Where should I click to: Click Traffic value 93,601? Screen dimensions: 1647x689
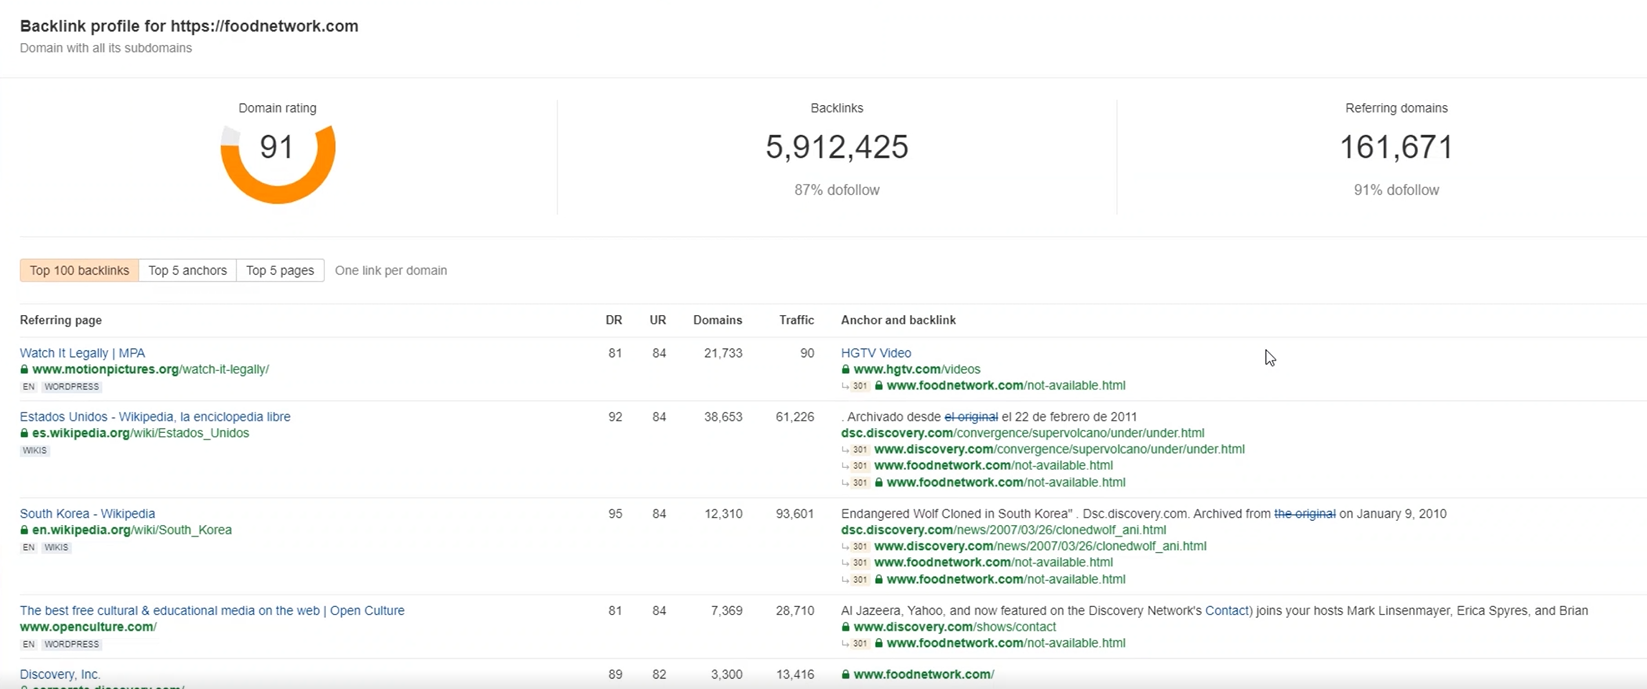tap(795, 514)
